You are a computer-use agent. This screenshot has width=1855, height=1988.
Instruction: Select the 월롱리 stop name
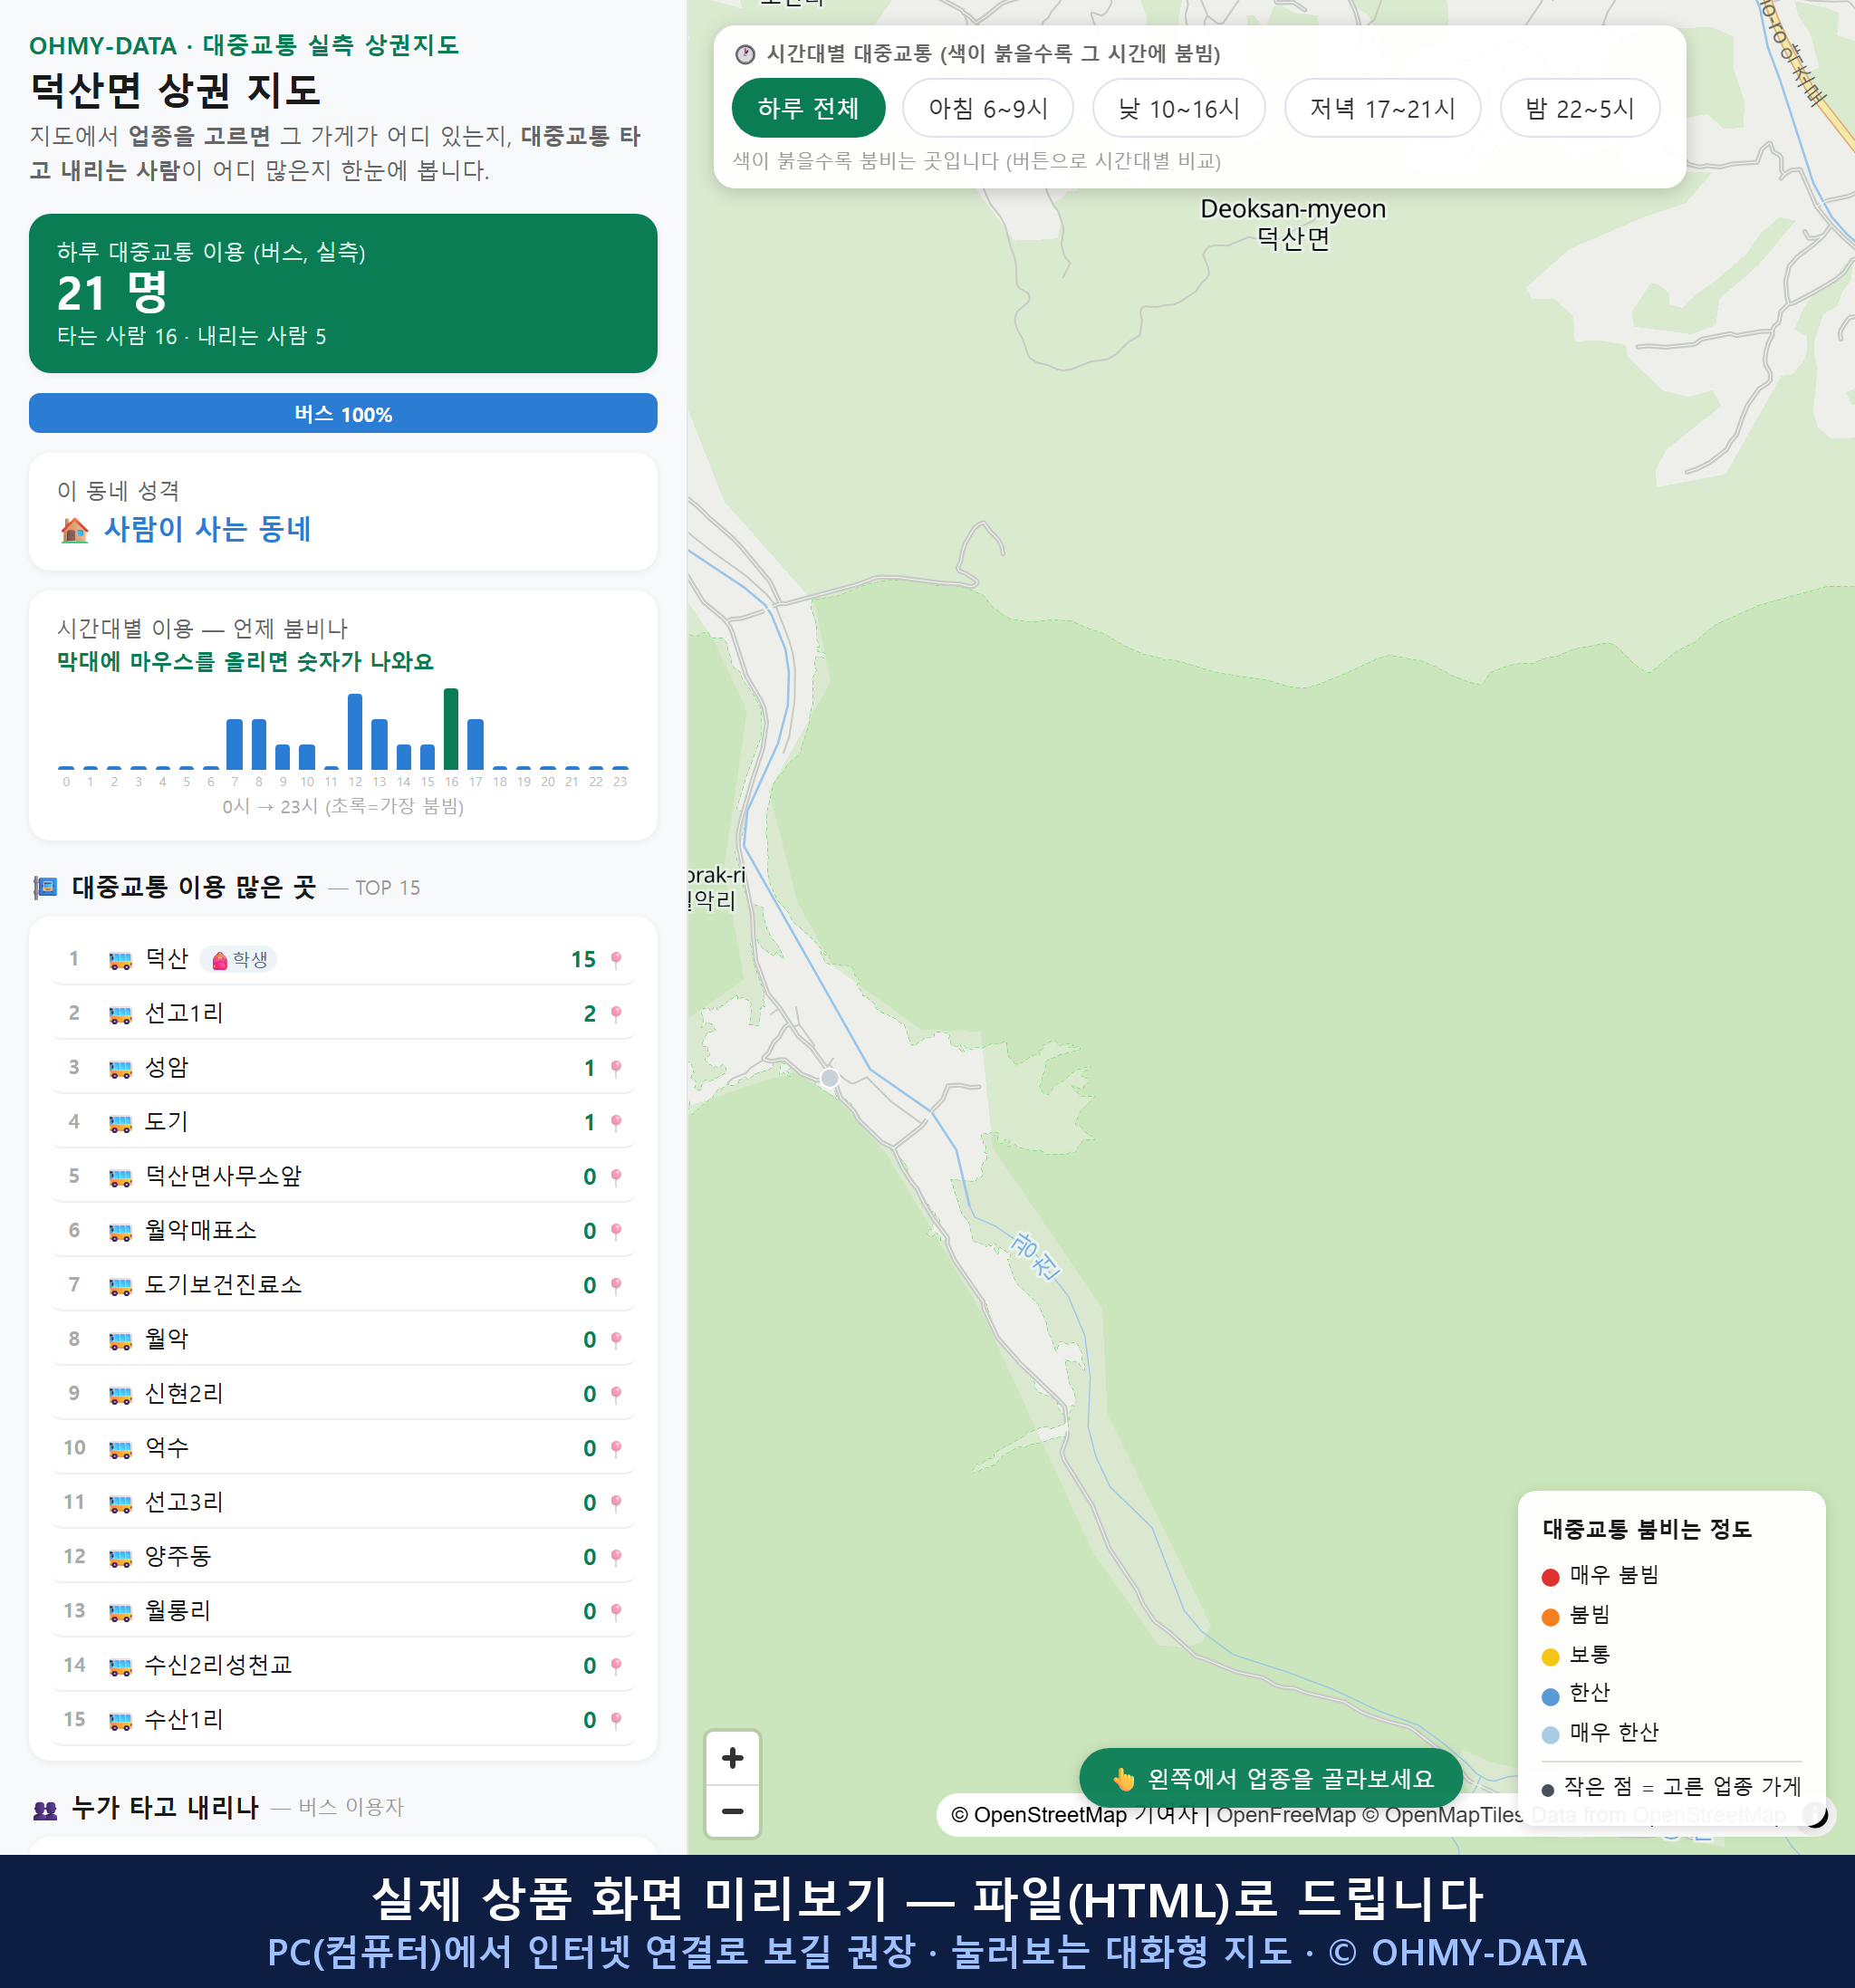click(x=178, y=1611)
